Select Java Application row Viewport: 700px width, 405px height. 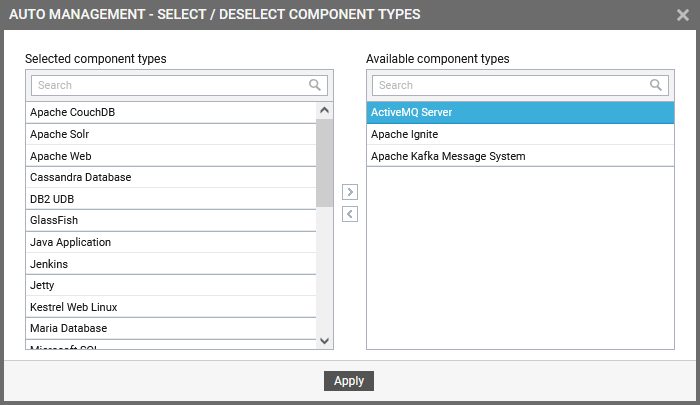coord(171,242)
